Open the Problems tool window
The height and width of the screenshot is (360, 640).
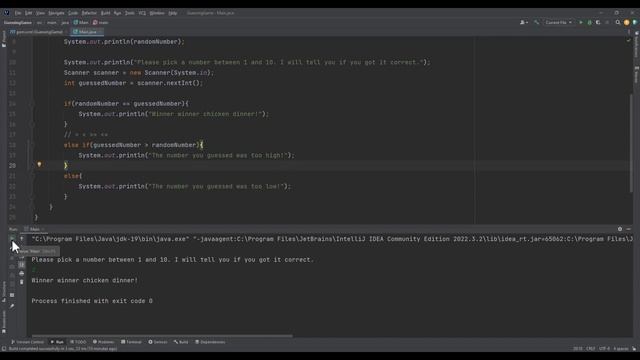[x=103, y=342]
